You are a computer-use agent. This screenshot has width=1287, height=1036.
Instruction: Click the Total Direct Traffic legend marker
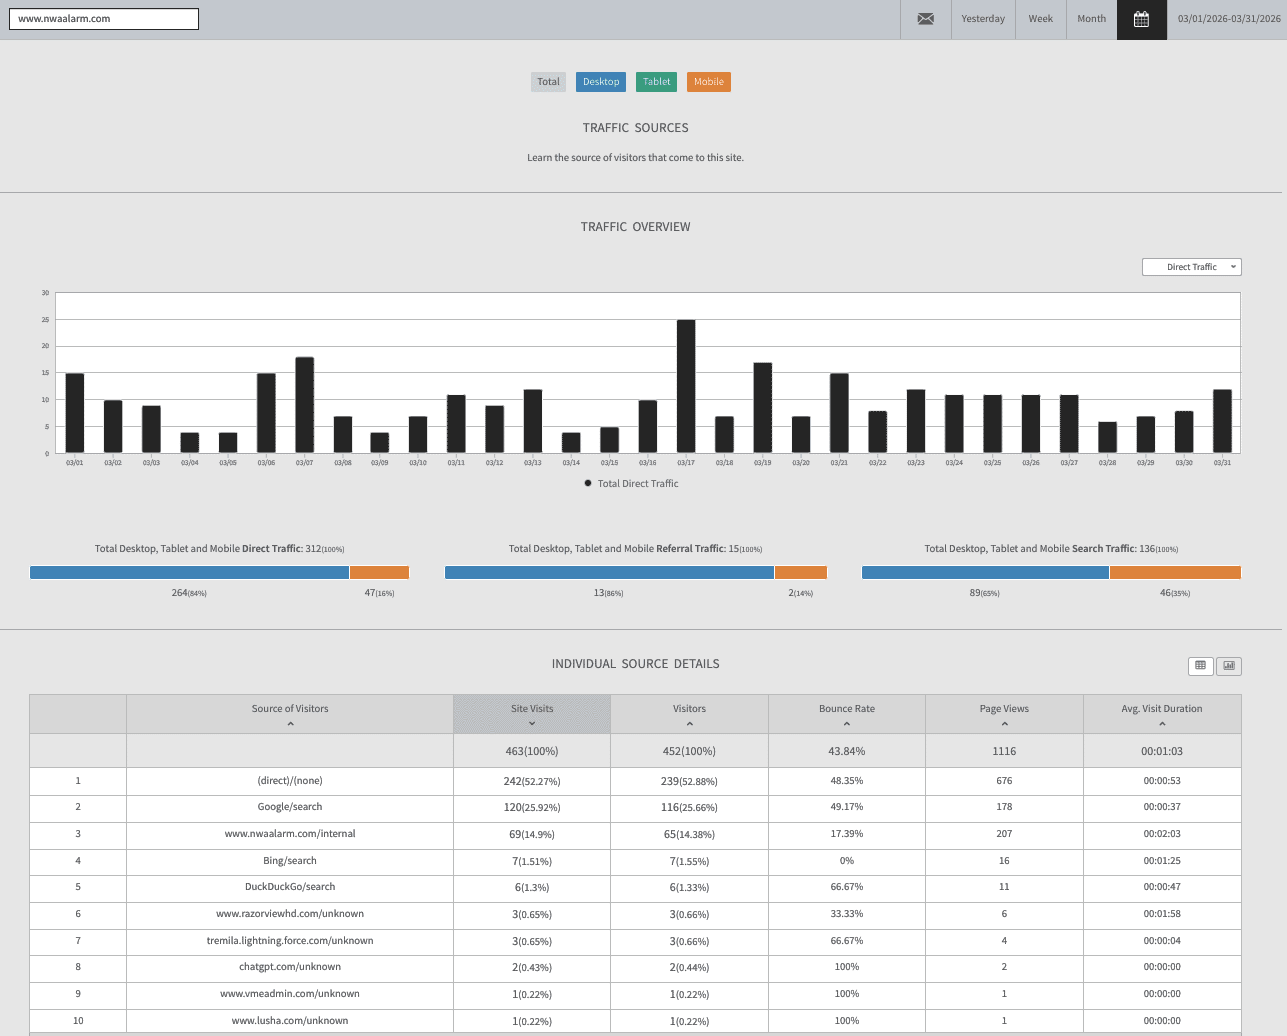coord(588,483)
